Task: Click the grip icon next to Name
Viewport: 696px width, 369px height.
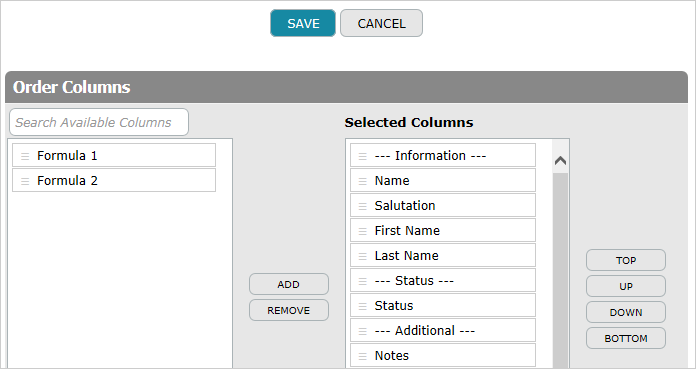Action: [x=363, y=181]
